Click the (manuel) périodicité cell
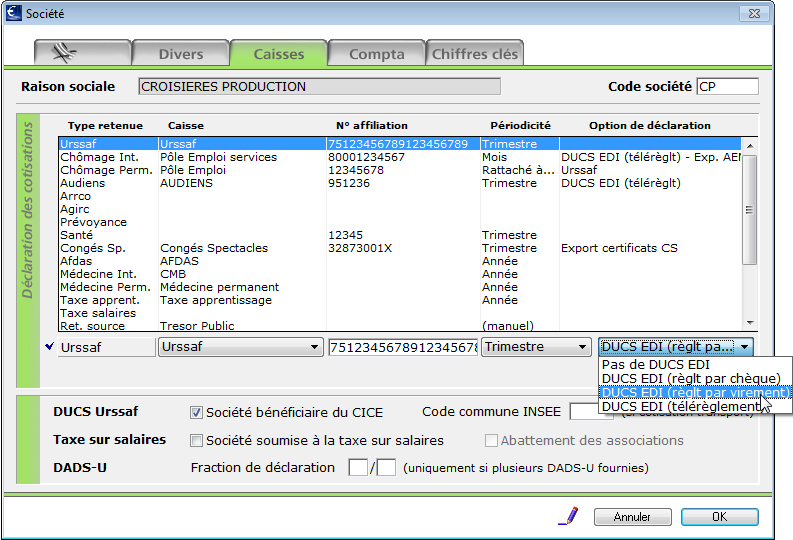 point(508,326)
